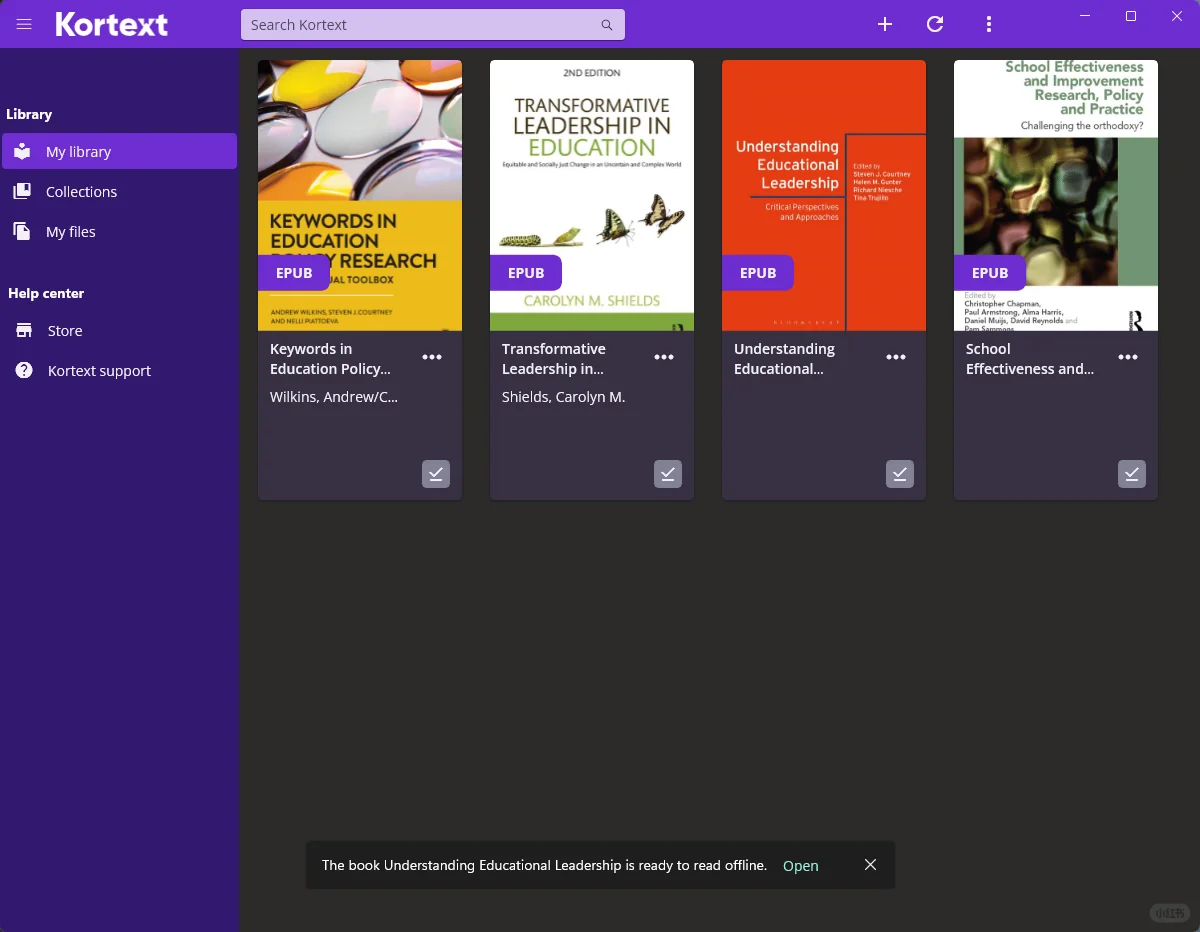The width and height of the screenshot is (1200, 932).
Task: Click the Help center section heading
Action: point(46,293)
